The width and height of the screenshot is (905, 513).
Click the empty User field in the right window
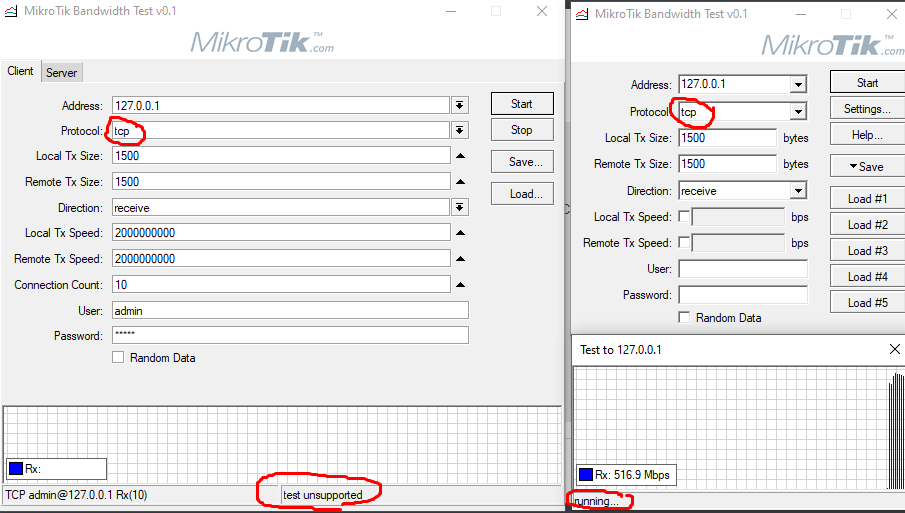pos(743,269)
